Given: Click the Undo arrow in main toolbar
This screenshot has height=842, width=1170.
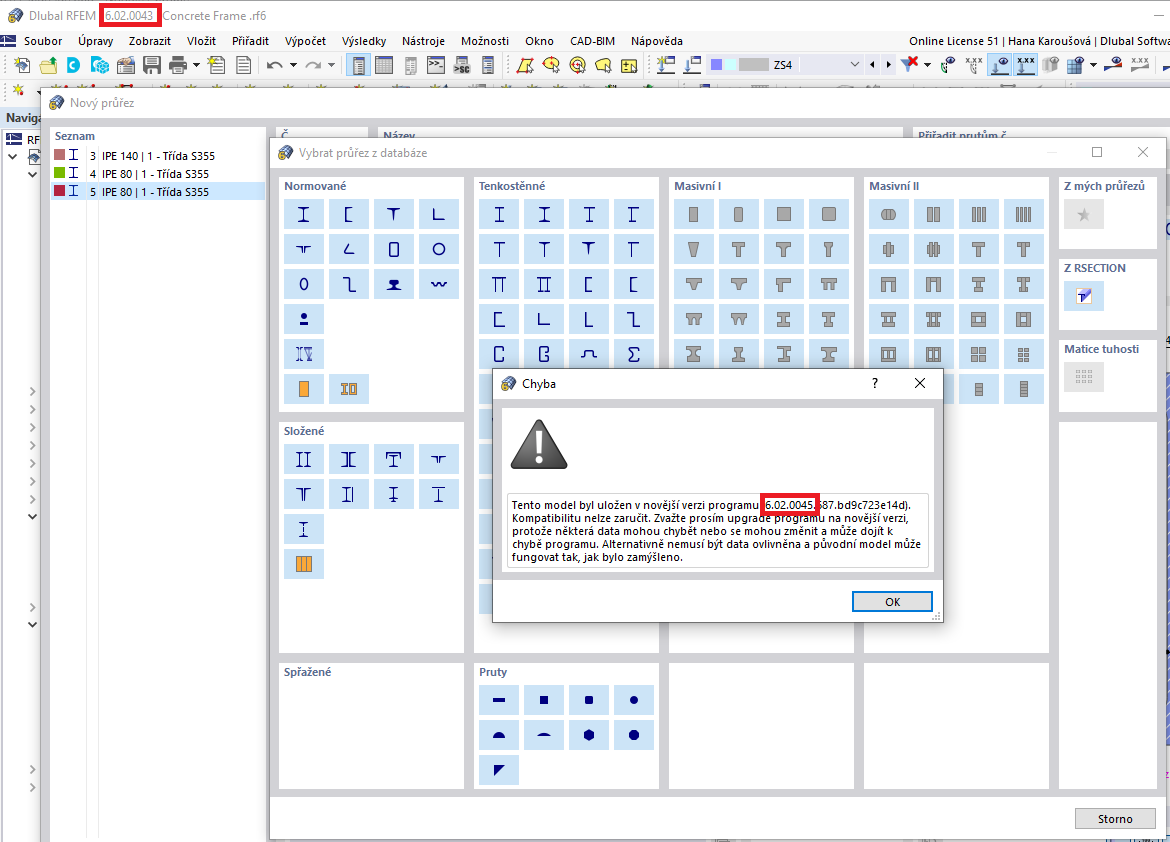Looking at the screenshot, I should click(275, 65).
